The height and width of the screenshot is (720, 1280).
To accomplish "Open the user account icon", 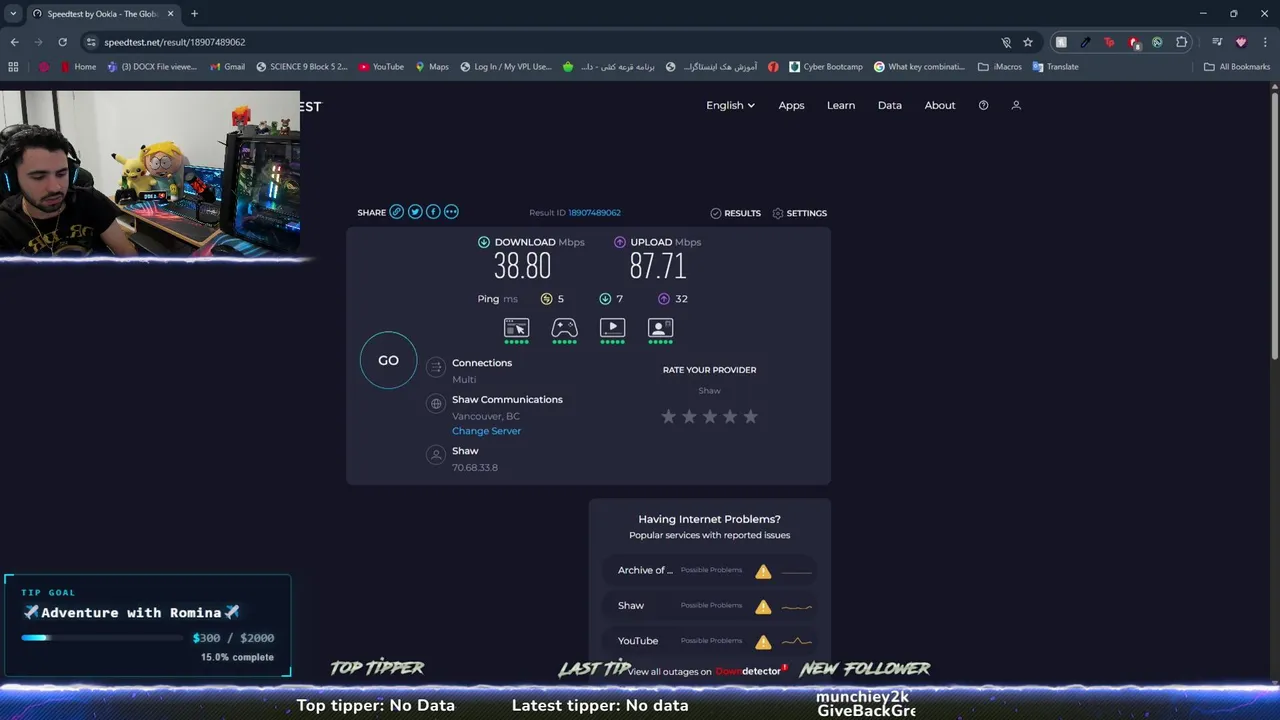I will 1016,105.
